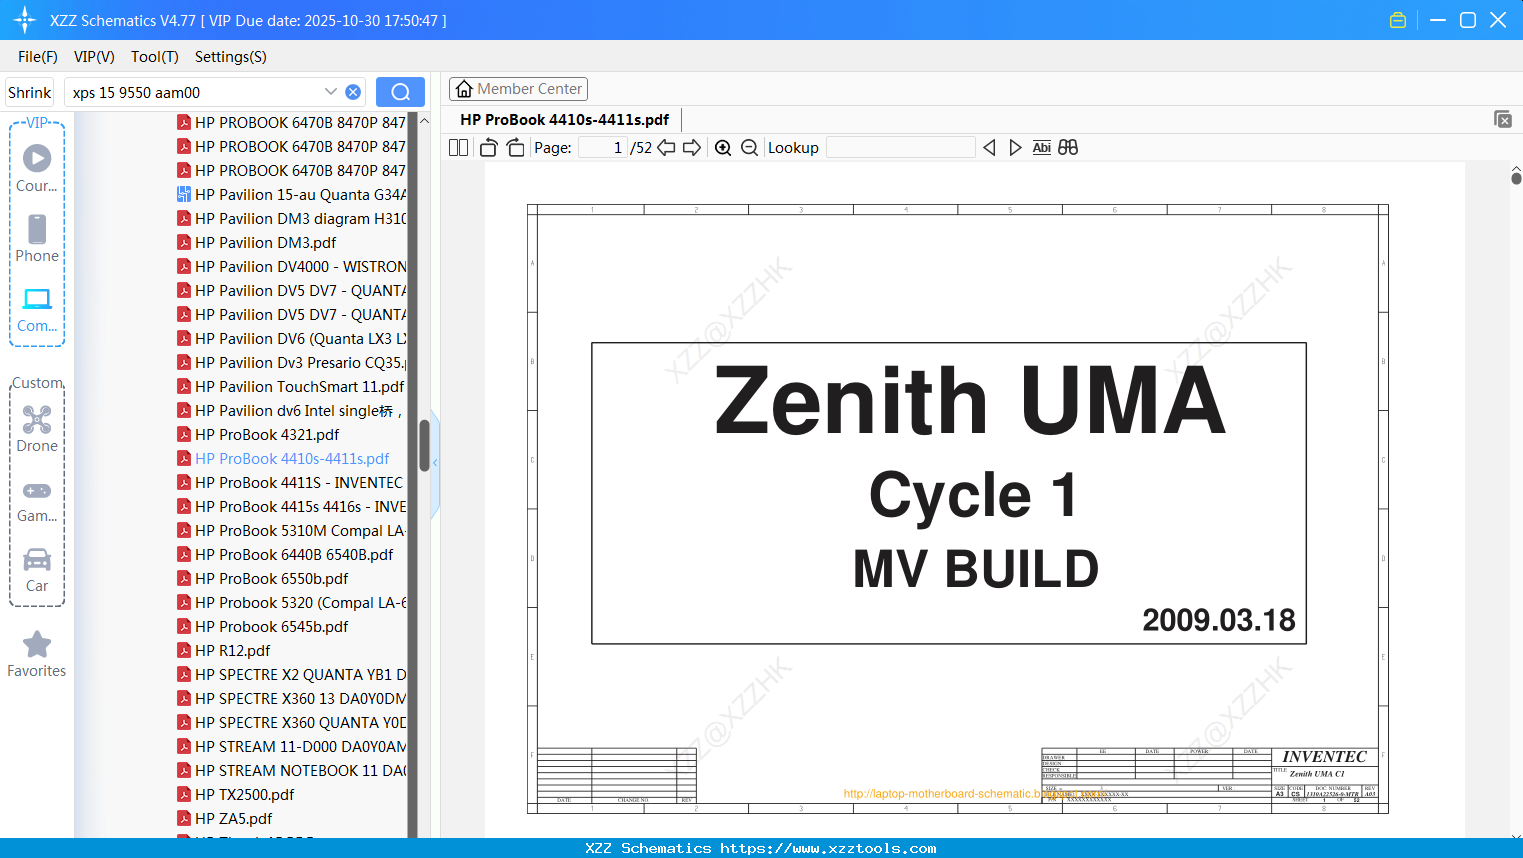Viewport: 1523px width, 858px height.
Task: Open HP ProBook 4415s 4416s file
Action: click(291, 507)
